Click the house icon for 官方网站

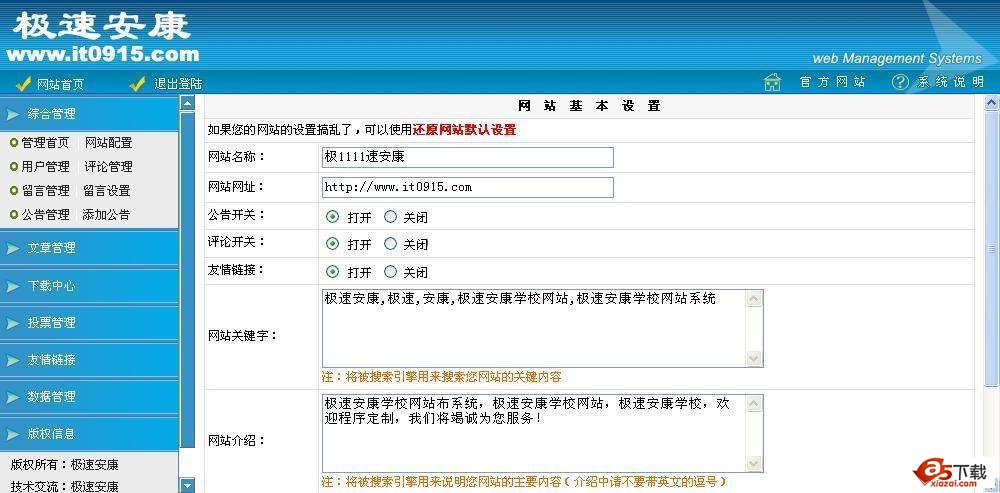(x=772, y=82)
